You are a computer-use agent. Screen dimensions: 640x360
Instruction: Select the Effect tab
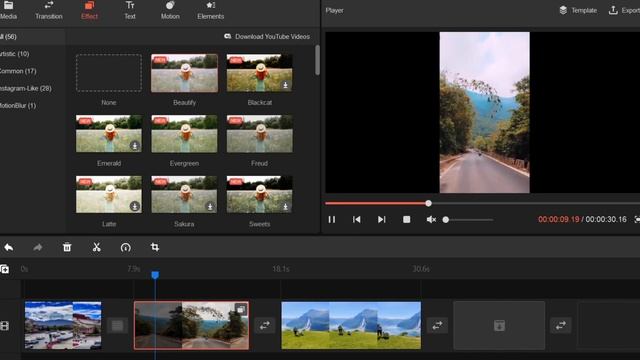tap(89, 11)
